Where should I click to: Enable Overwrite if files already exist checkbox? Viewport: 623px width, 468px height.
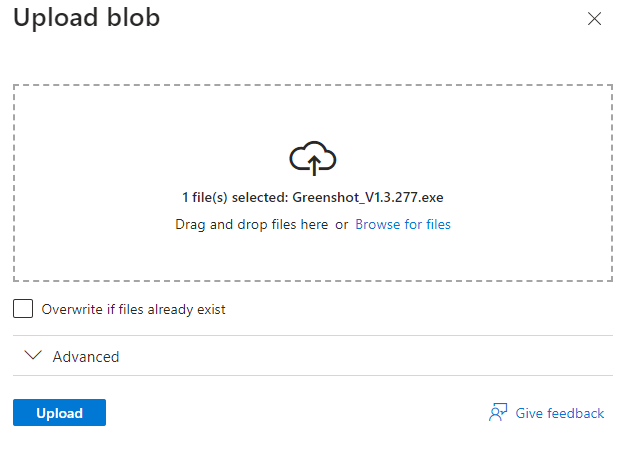click(x=23, y=309)
